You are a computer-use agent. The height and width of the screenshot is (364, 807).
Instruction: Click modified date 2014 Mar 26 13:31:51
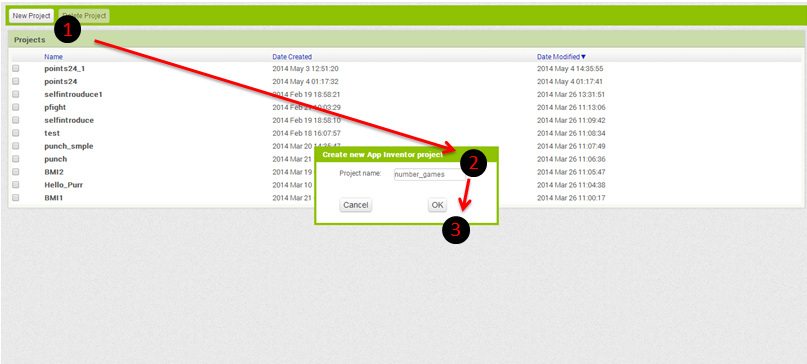click(x=571, y=94)
